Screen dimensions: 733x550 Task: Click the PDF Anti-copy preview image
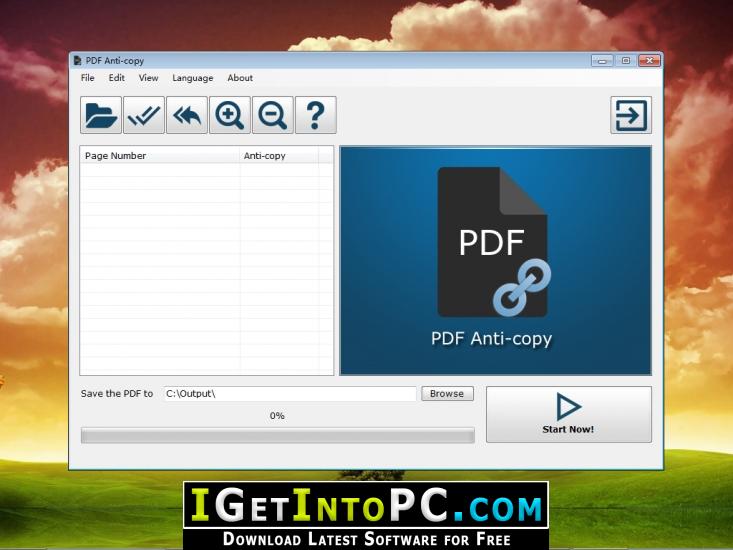click(x=495, y=261)
